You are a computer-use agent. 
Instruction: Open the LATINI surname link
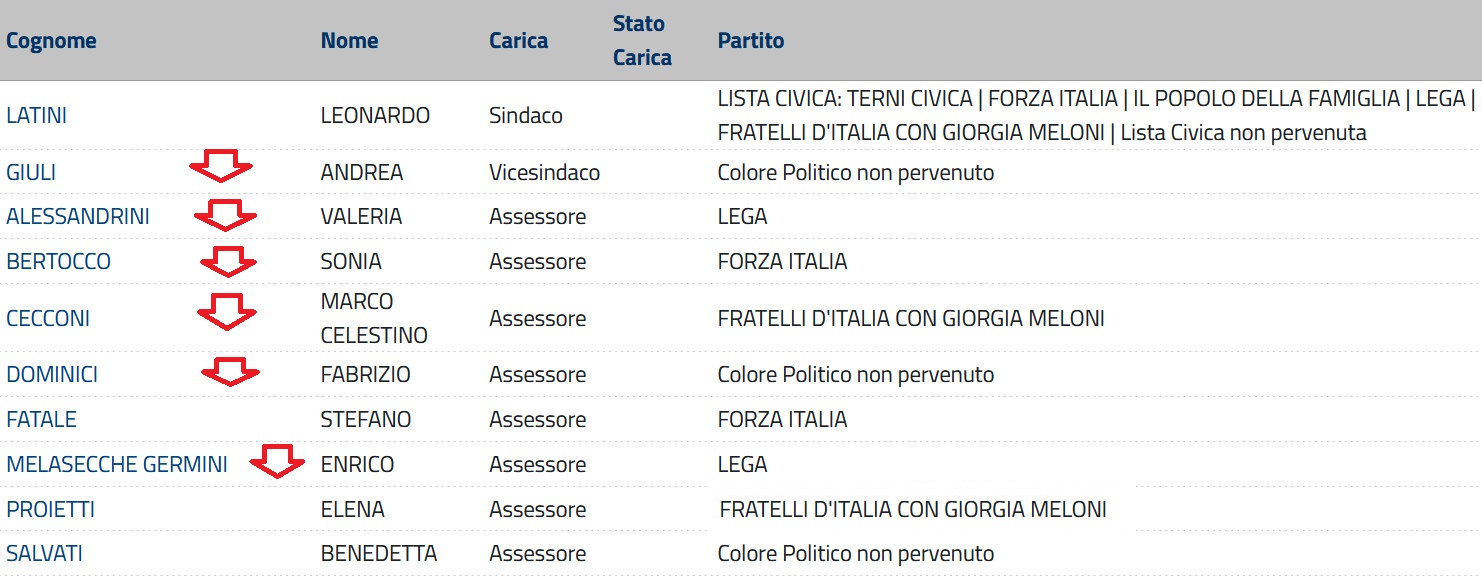pyautogui.click(x=37, y=115)
